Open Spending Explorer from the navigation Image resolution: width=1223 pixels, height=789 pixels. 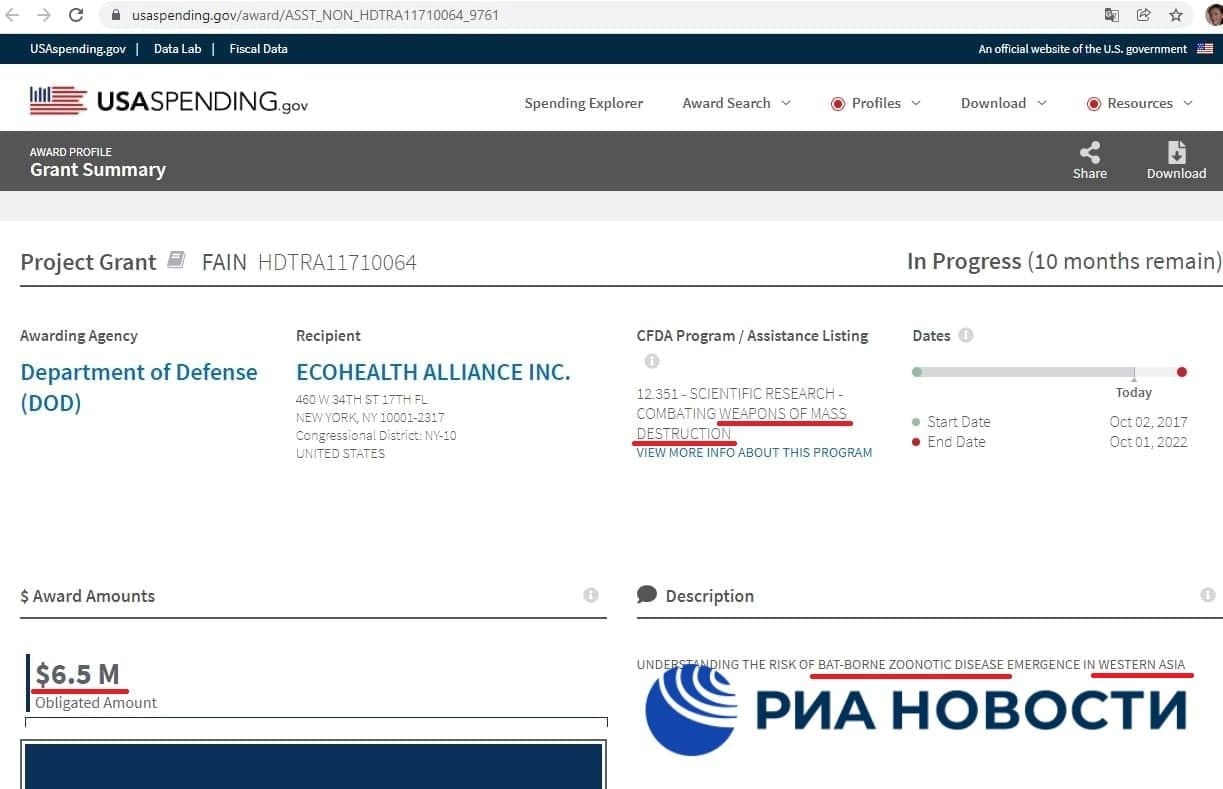(584, 103)
